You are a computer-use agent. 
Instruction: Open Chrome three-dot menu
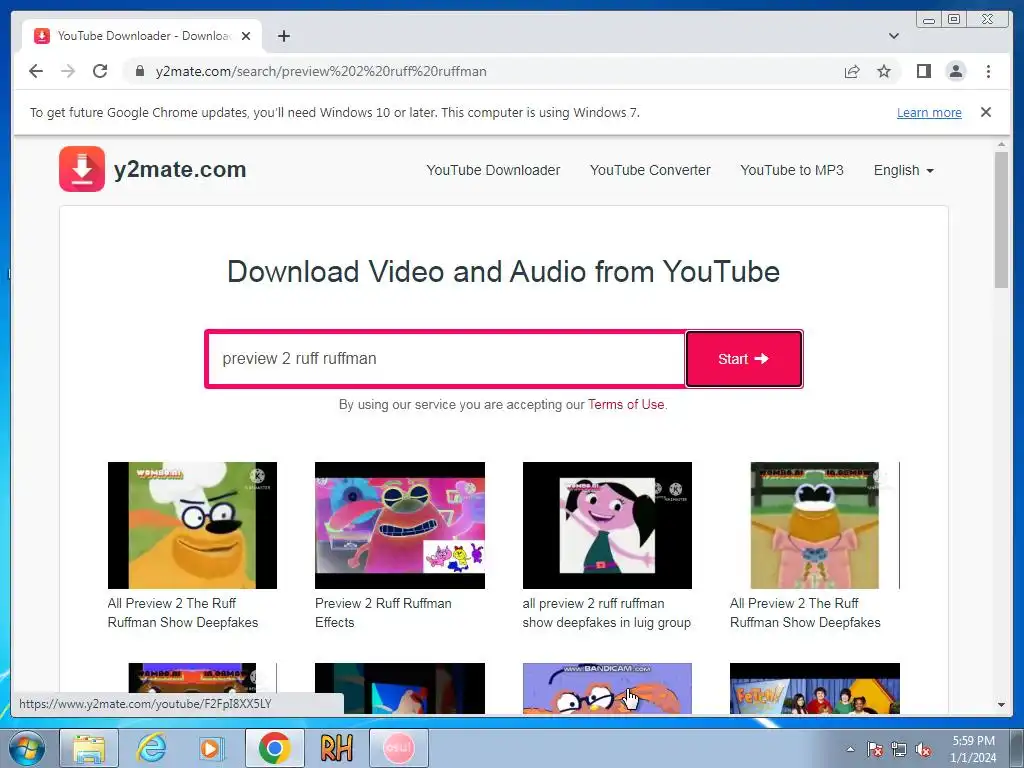pyautogui.click(x=988, y=71)
